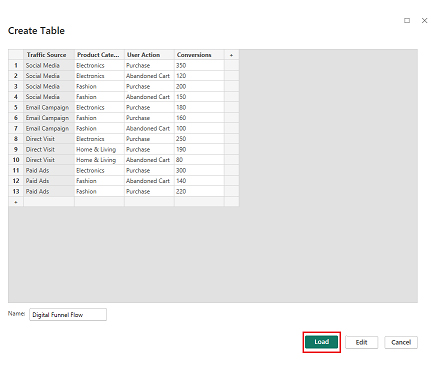Select row 10 header

click(16, 160)
